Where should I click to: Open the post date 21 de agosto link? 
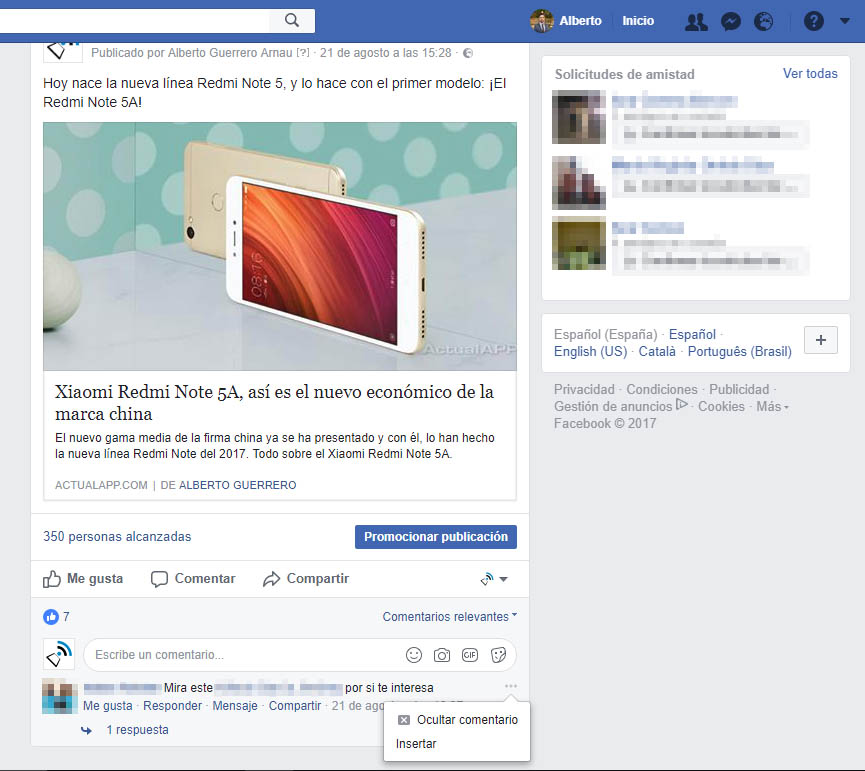[386, 53]
